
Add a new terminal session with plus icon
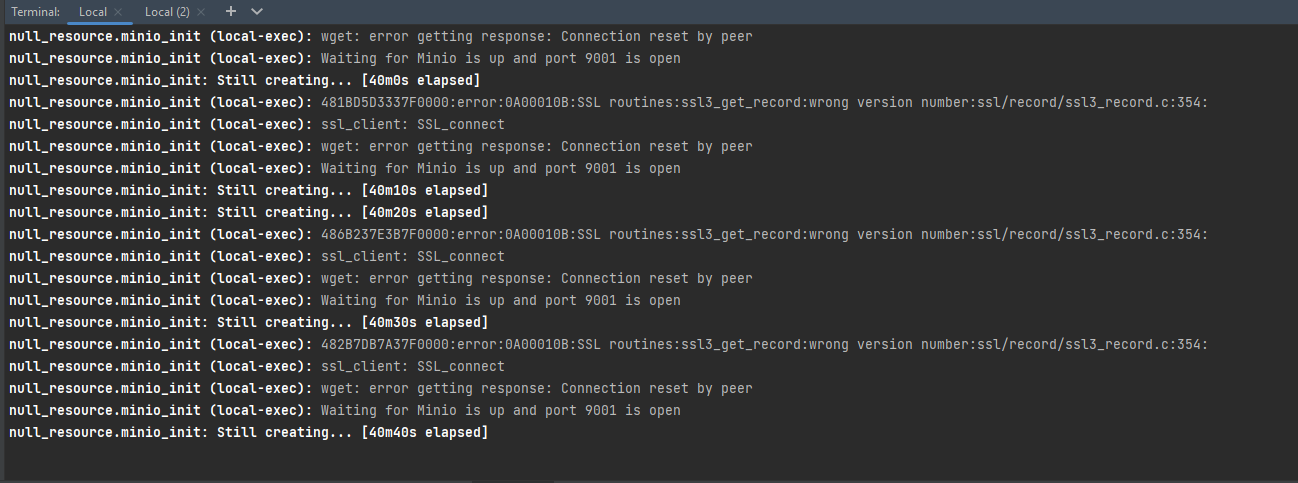click(231, 12)
